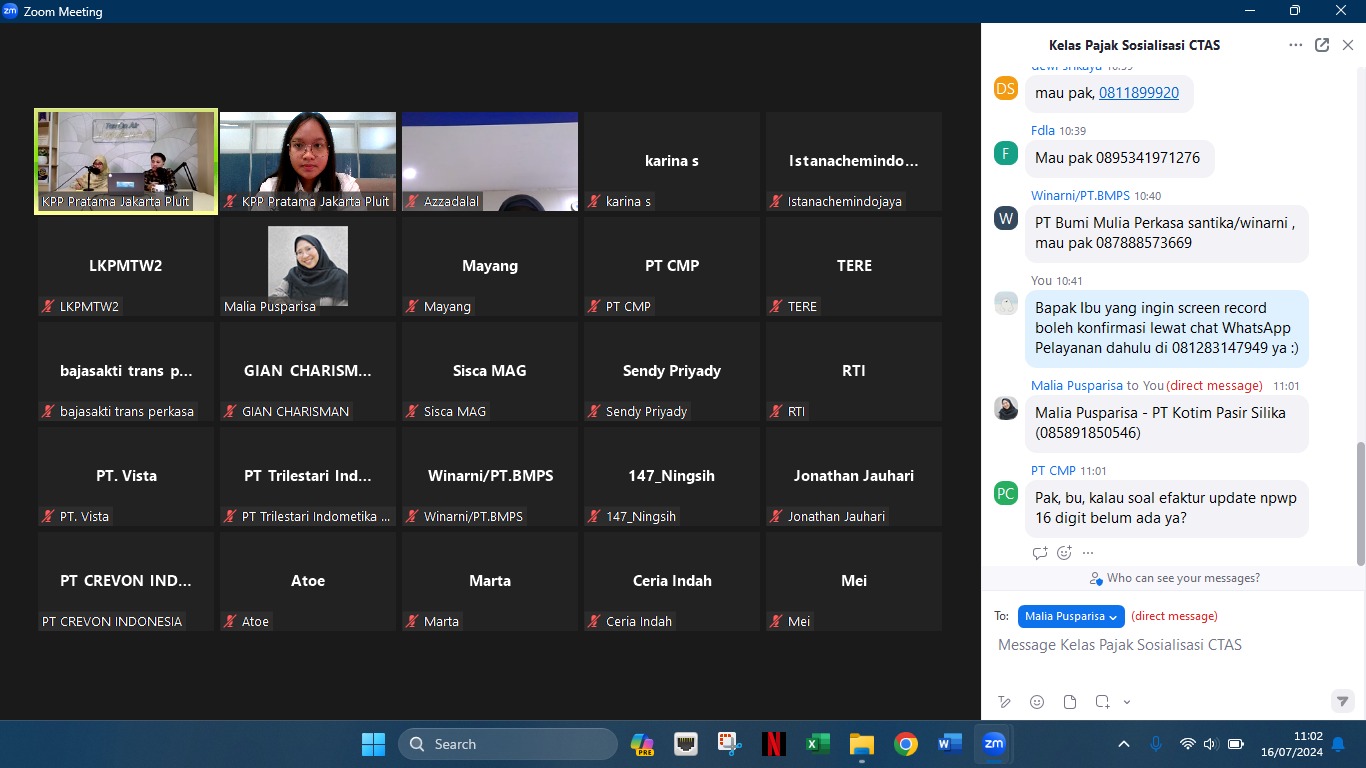Image resolution: width=1366 pixels, height=768 pixels.
Task: Add reaction to the PT CMP message
Action: [x=1064, y=553]
